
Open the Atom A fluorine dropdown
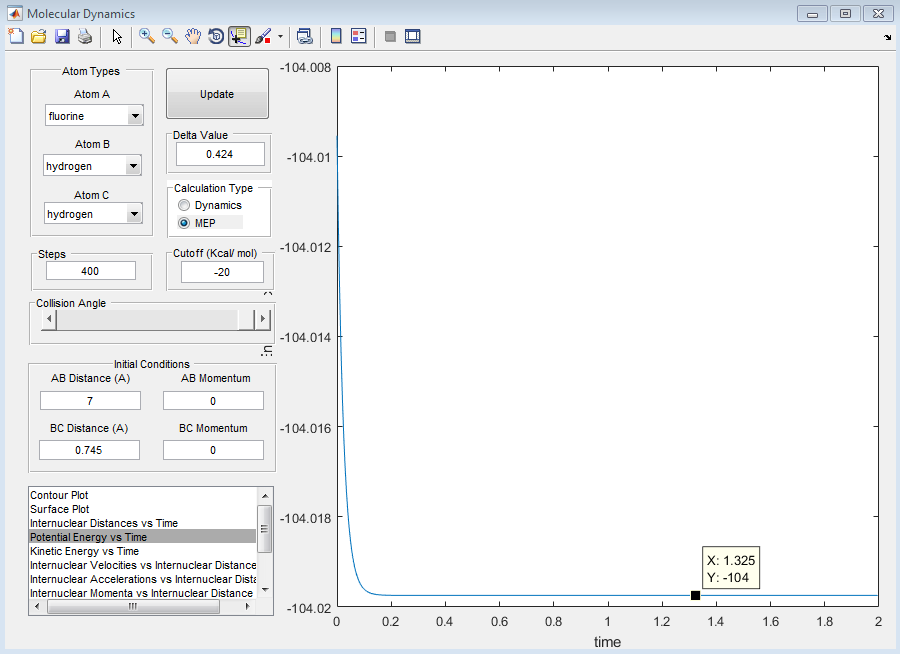94,115
